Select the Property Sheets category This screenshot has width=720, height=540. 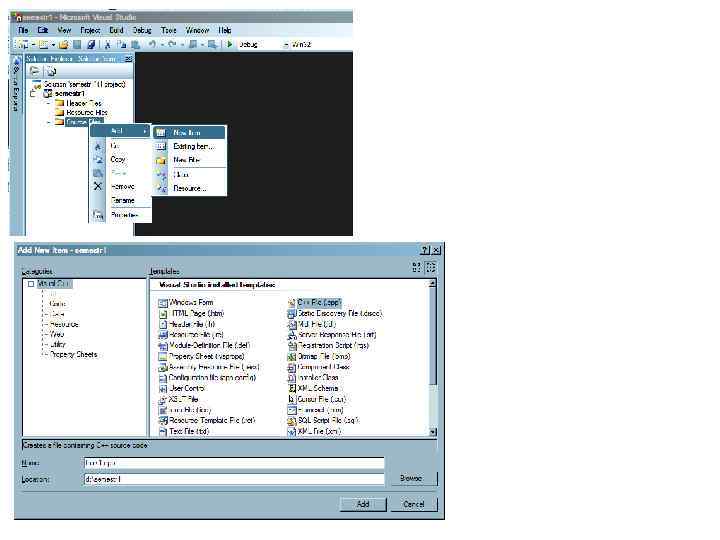73,354
